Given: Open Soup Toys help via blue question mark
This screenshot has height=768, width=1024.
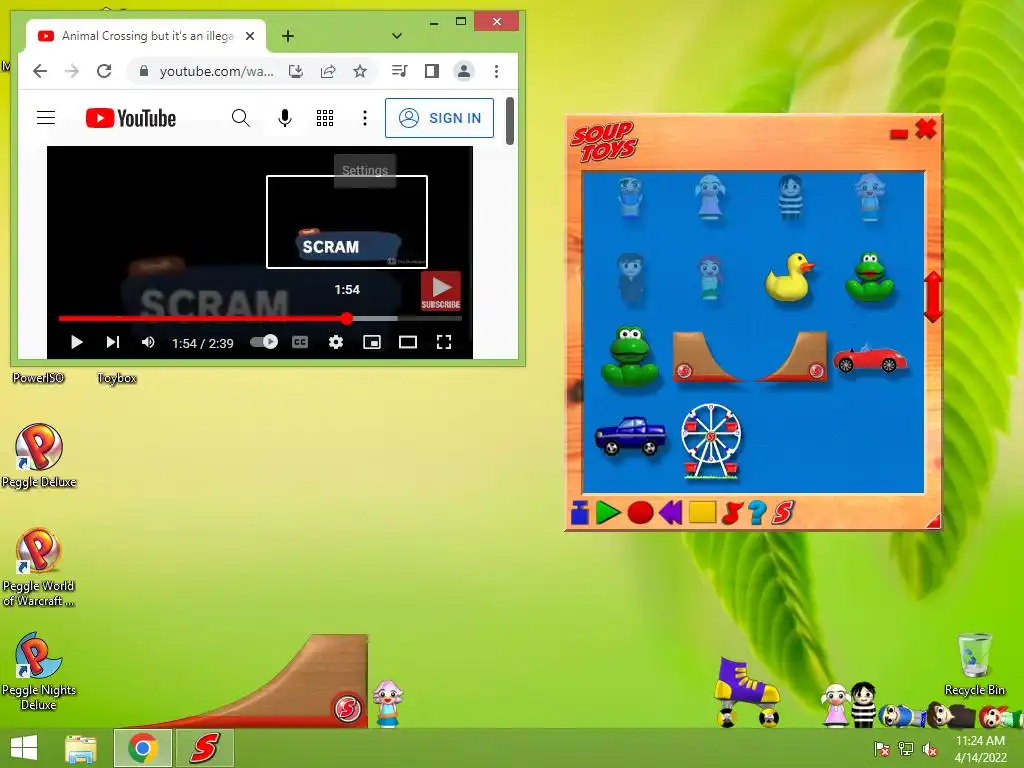Looking at the screenshot, I should point(757,513).
